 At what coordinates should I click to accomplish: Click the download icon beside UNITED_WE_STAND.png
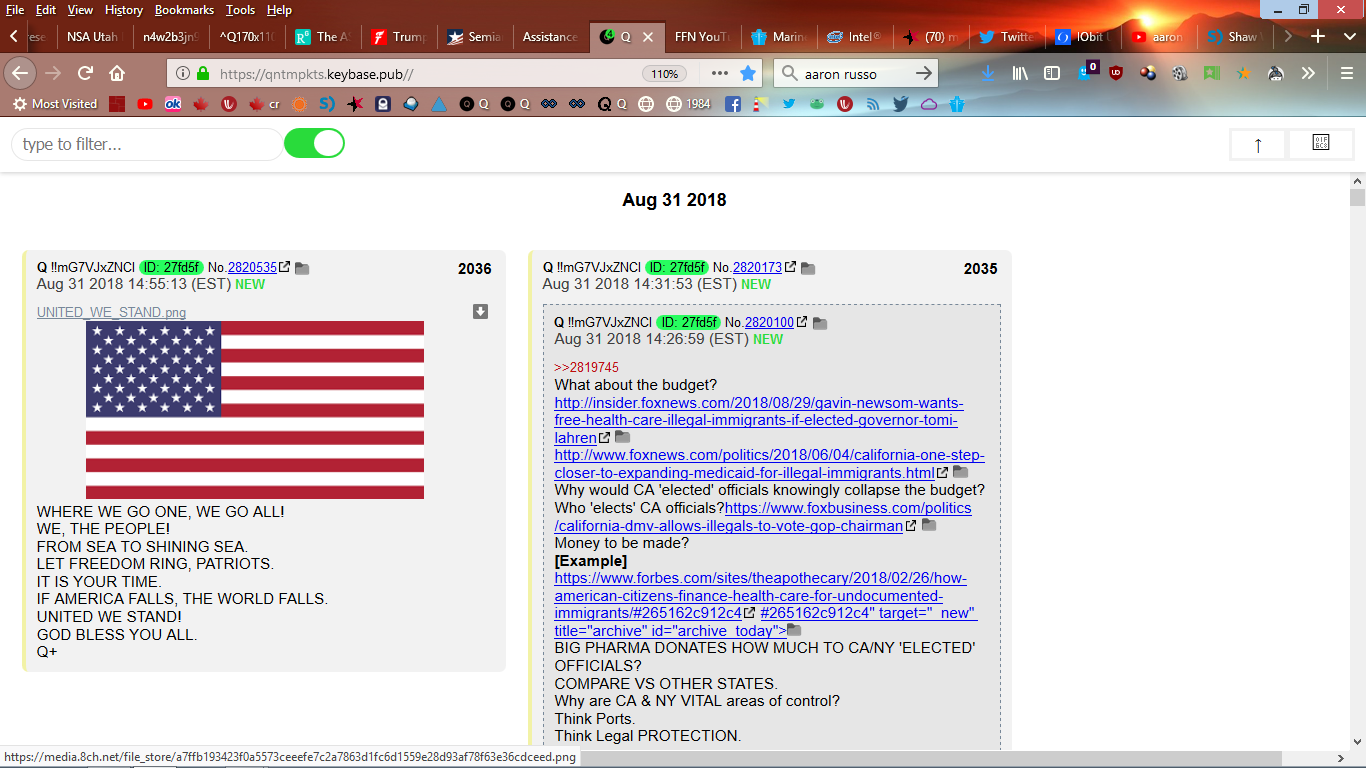click(480, 312)
